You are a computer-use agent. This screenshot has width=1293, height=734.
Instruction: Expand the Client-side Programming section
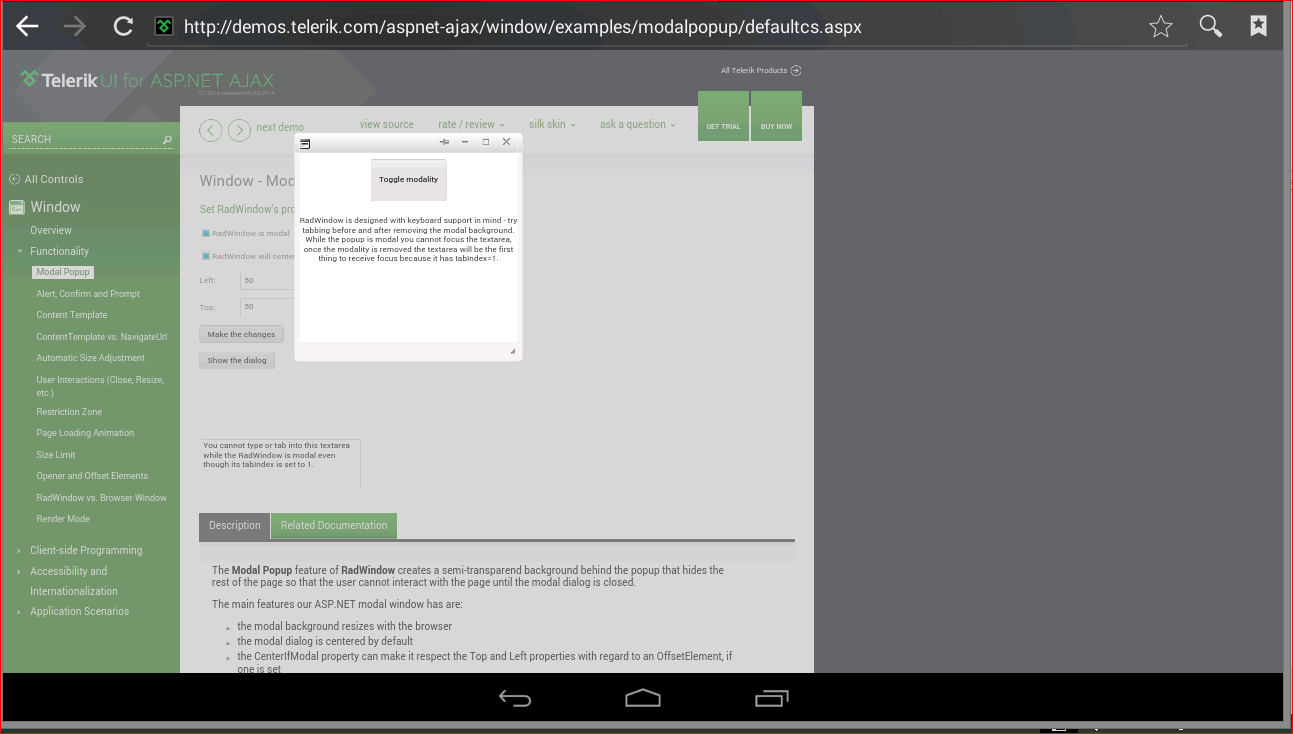tap(19, 551)
